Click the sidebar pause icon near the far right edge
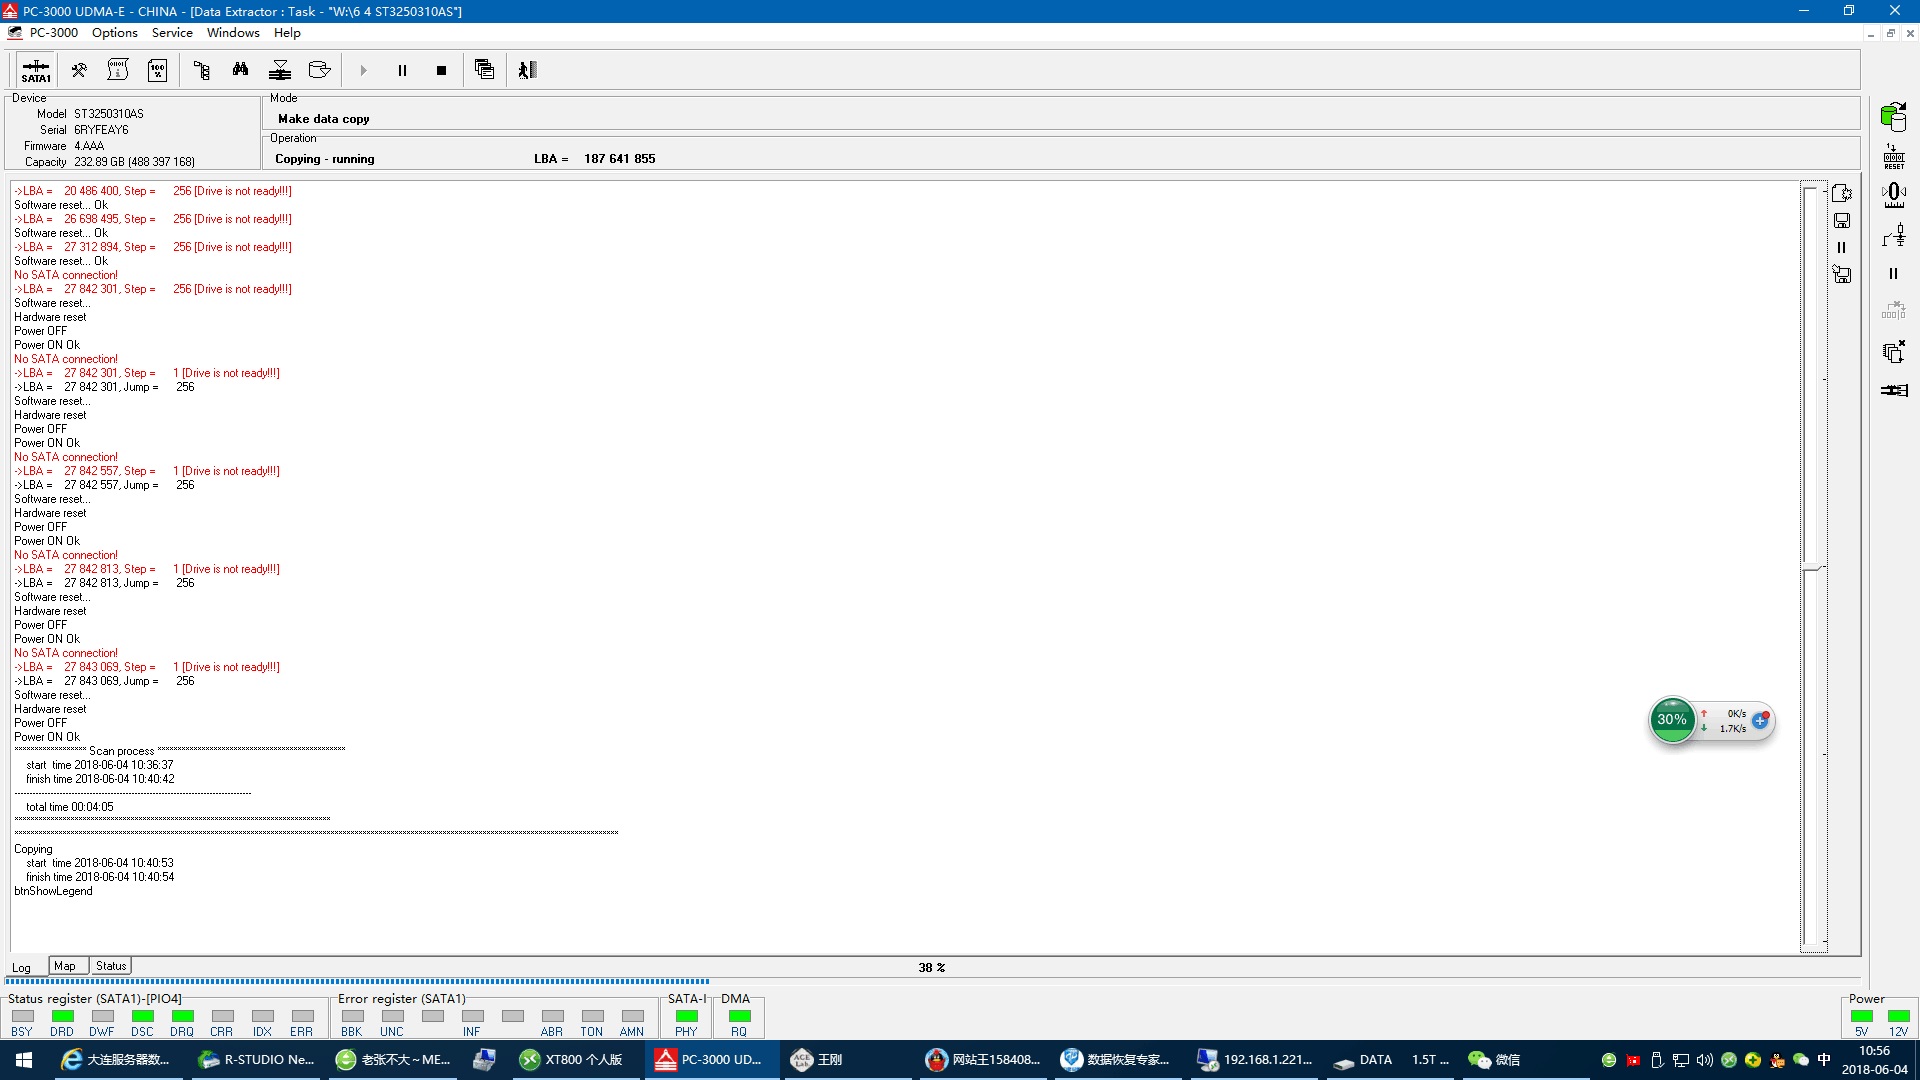The image size is (1920, 1080). click(x=1893, y=273)
